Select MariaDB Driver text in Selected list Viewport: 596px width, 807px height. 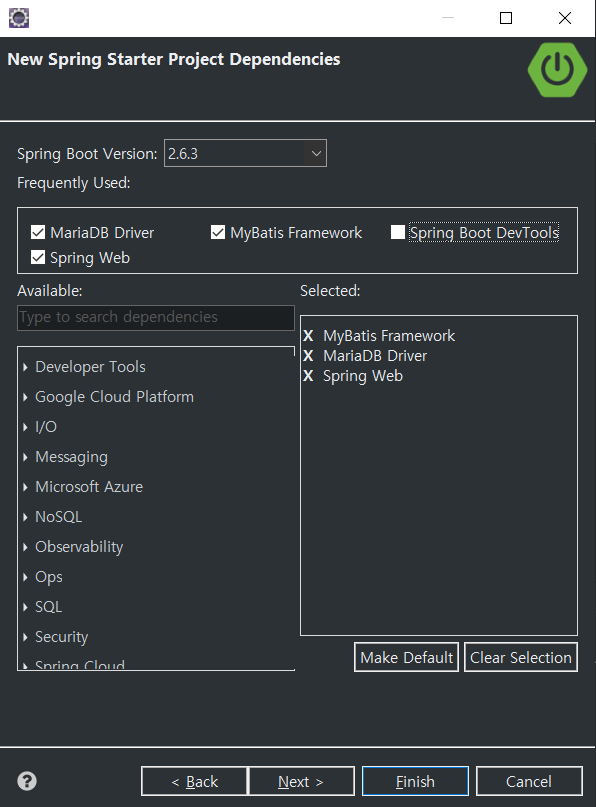click(x=375, y=356)
